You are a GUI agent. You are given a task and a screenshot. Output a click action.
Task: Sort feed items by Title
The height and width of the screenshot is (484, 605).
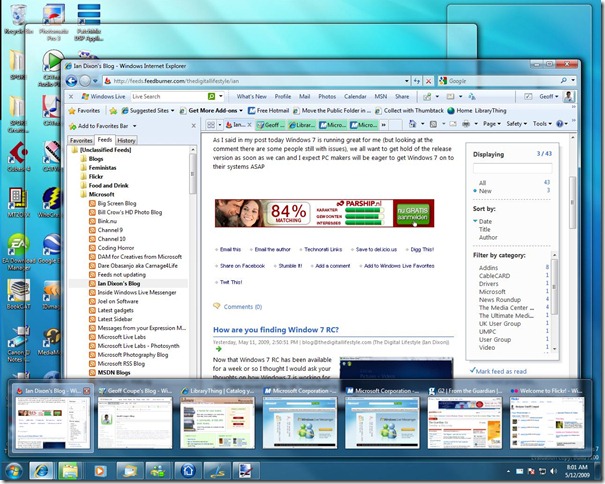point(485,229)
